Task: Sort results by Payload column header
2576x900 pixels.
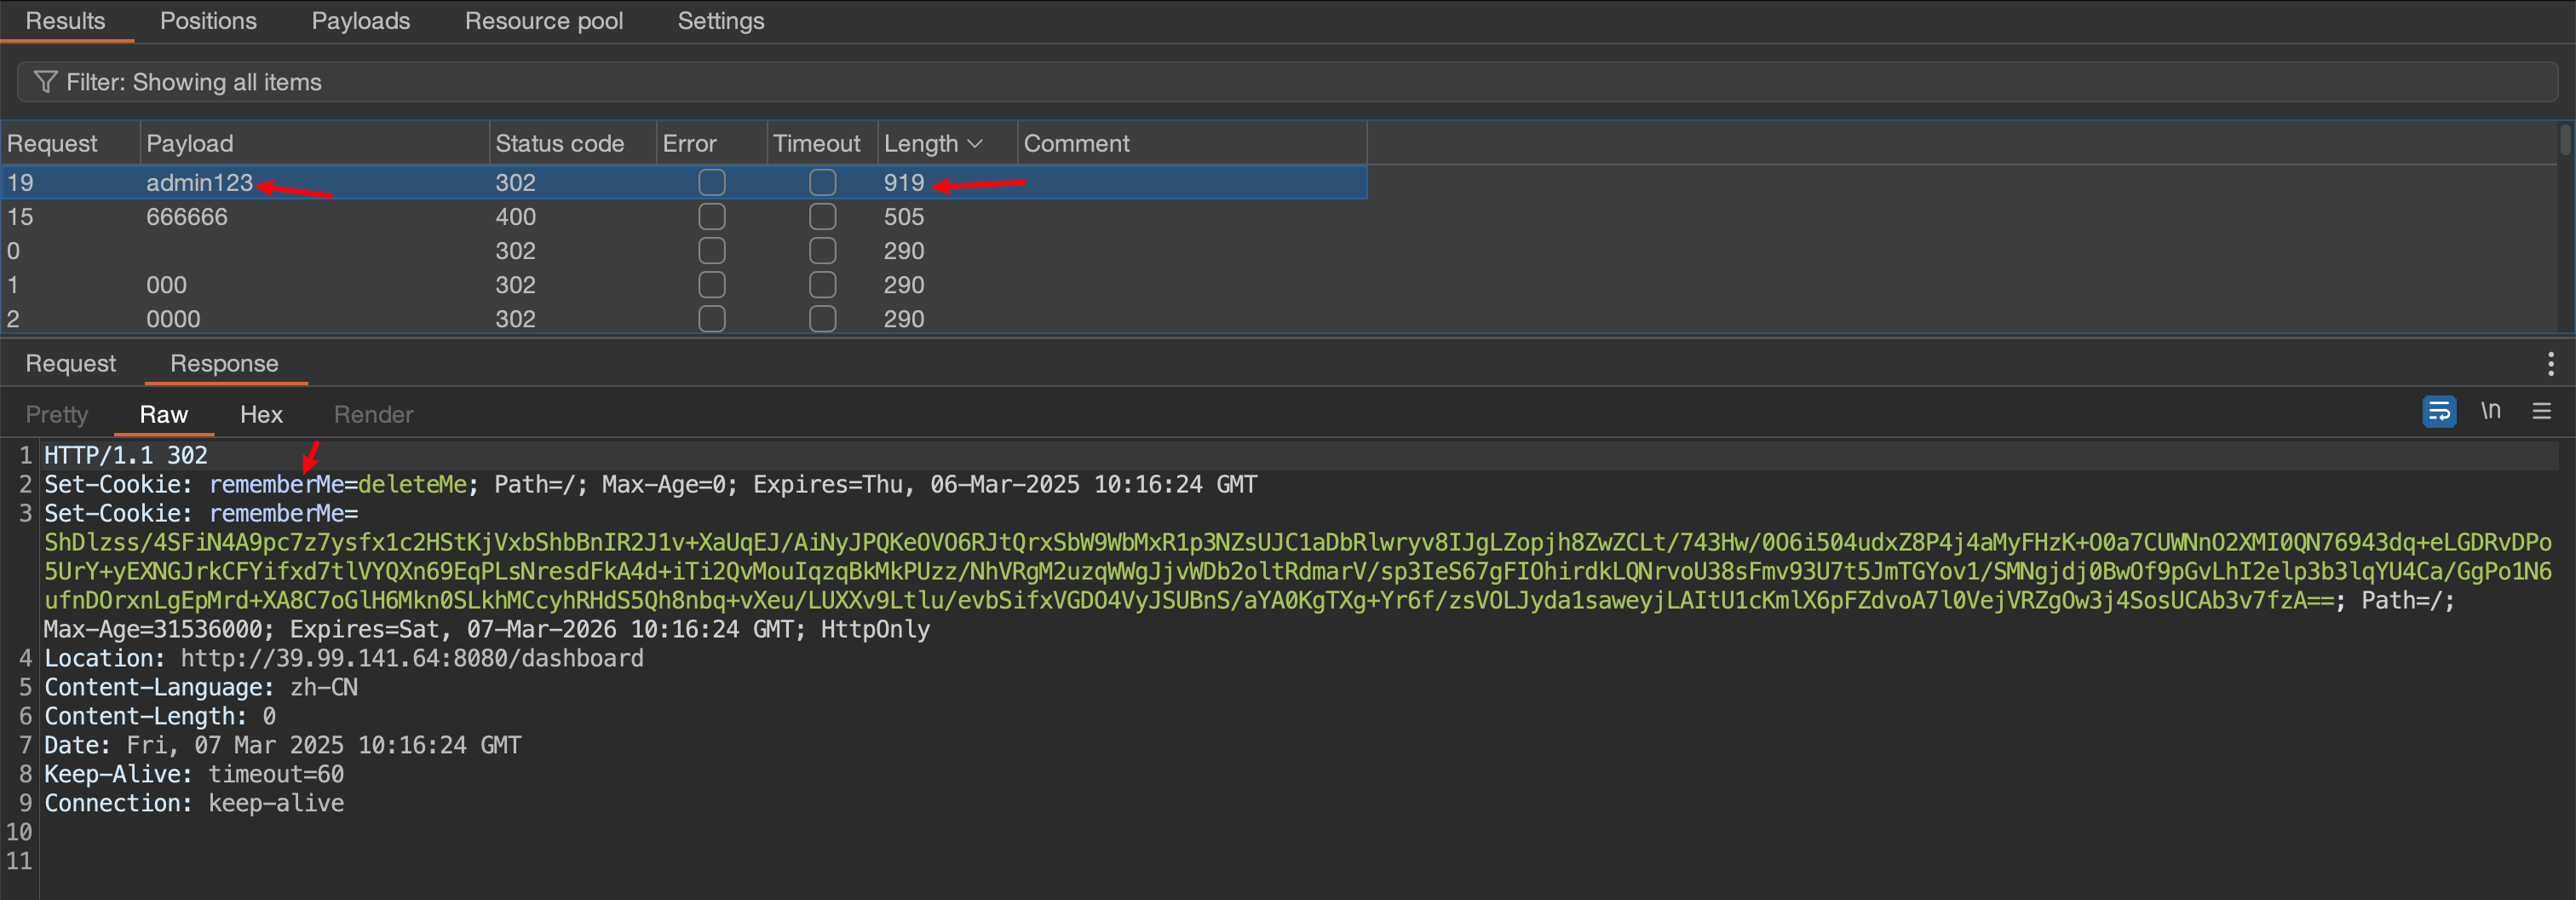Action: coord(190,144)
